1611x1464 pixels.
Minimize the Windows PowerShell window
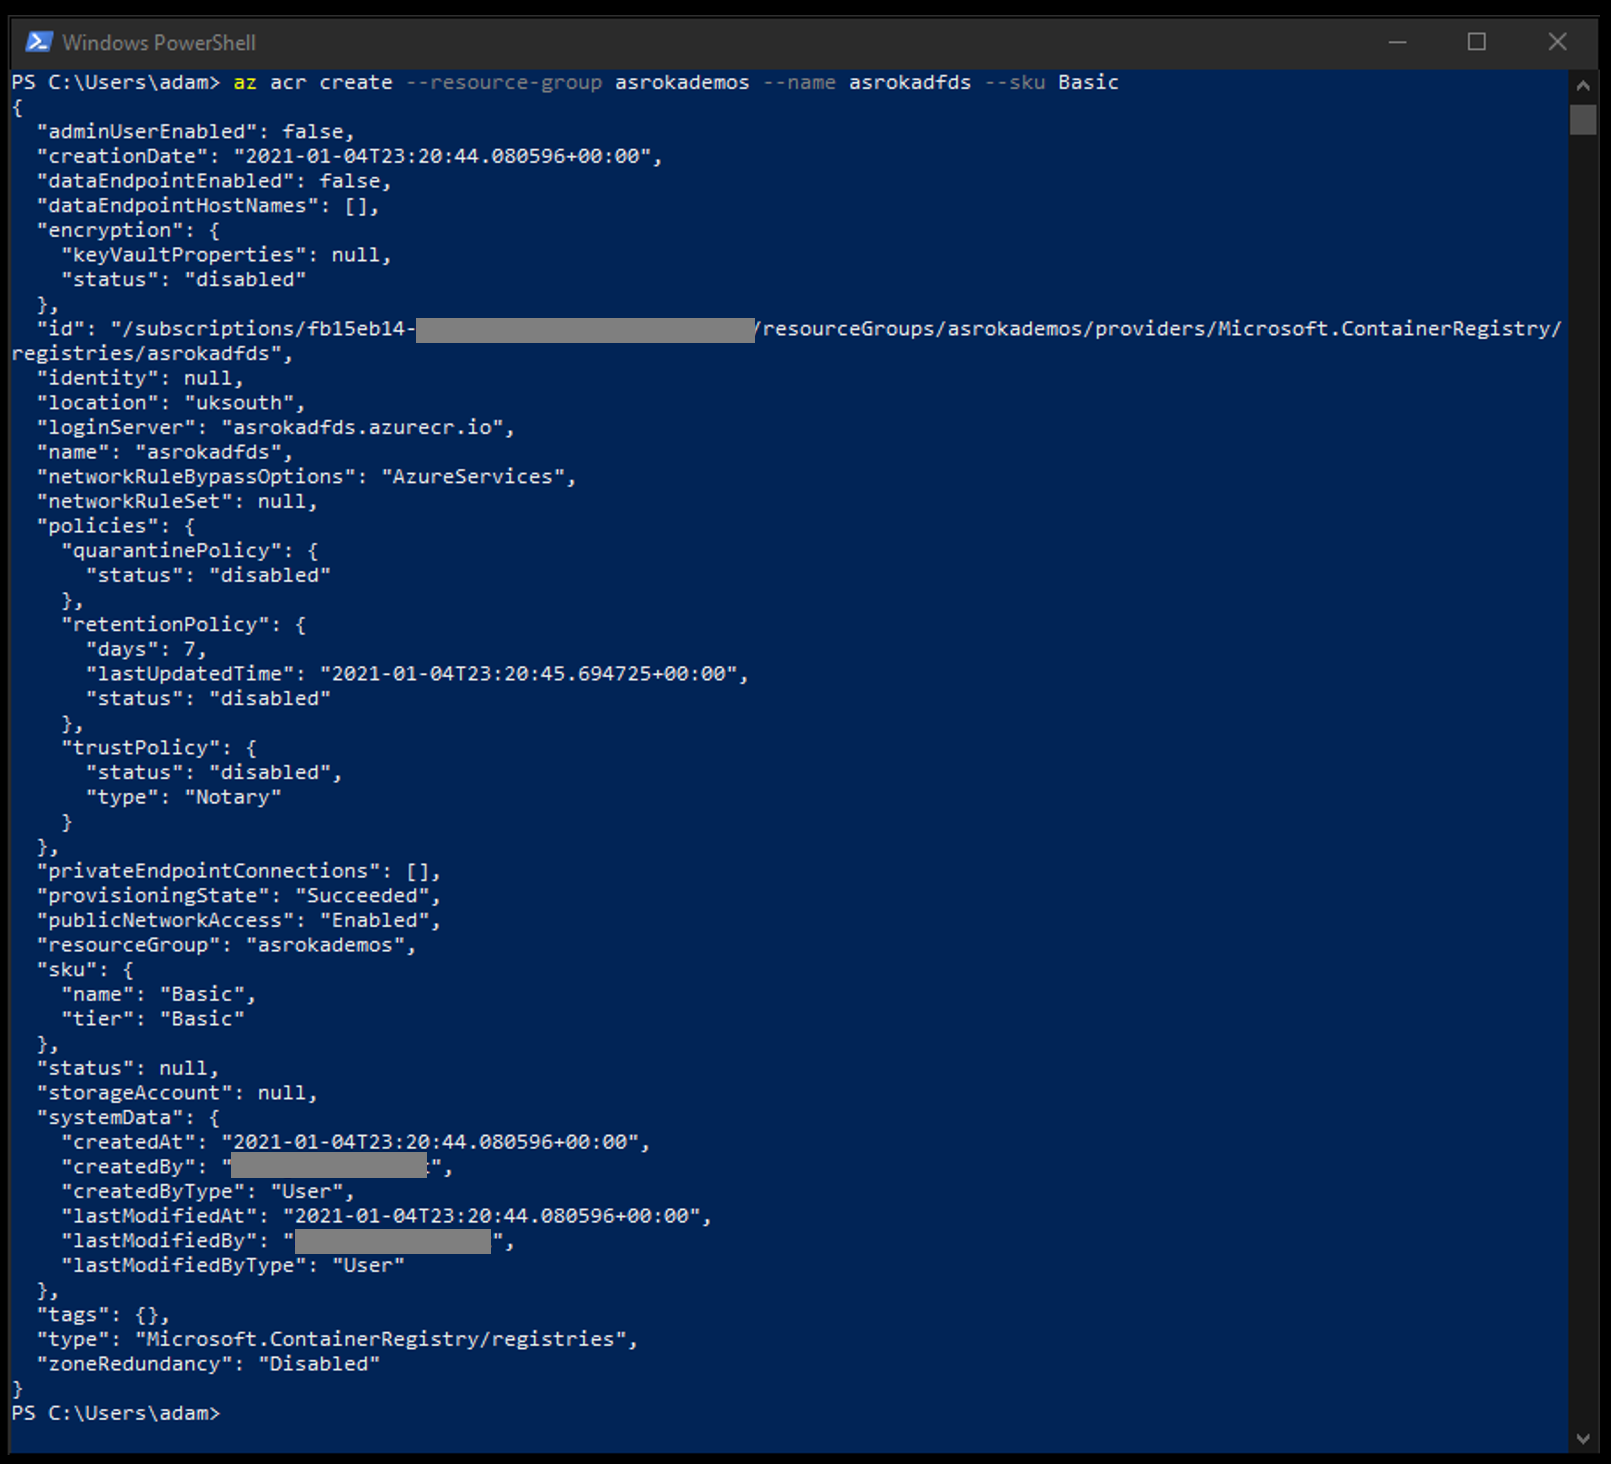[1398, 42]
